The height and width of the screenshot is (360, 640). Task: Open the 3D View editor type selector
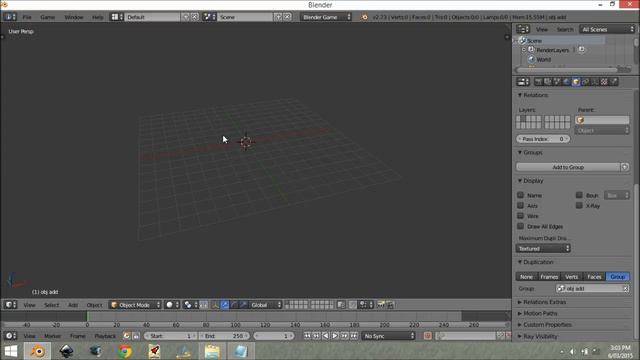[10, 305]
